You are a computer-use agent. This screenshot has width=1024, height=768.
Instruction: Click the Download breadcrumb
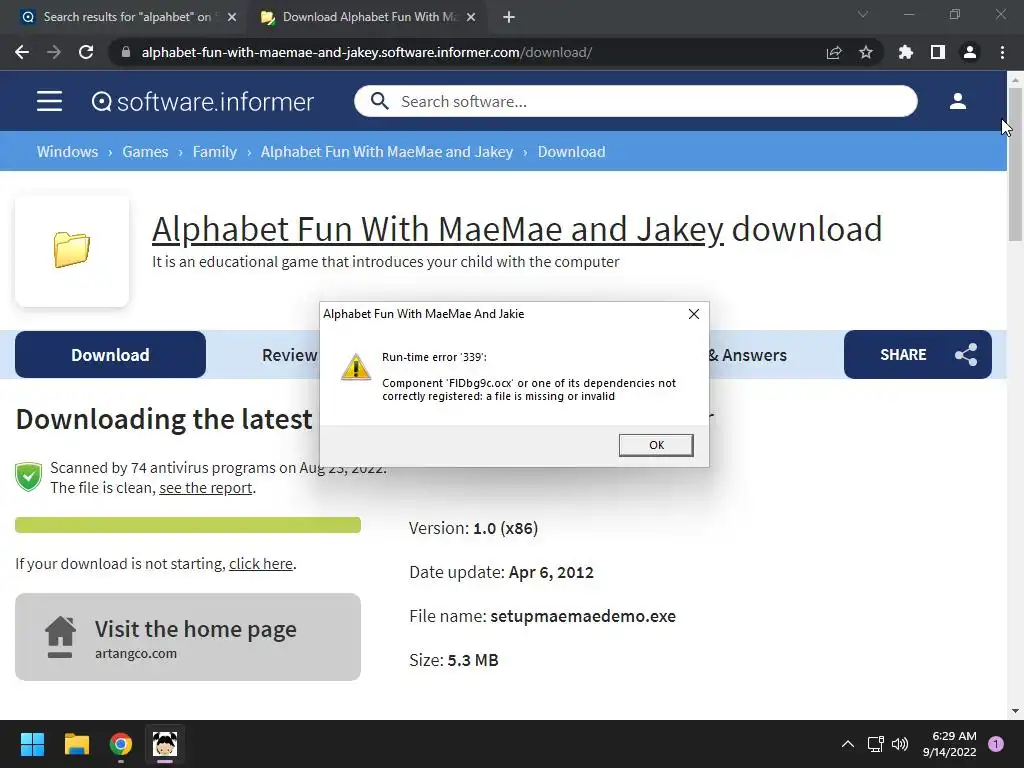[x=571, y=152]
